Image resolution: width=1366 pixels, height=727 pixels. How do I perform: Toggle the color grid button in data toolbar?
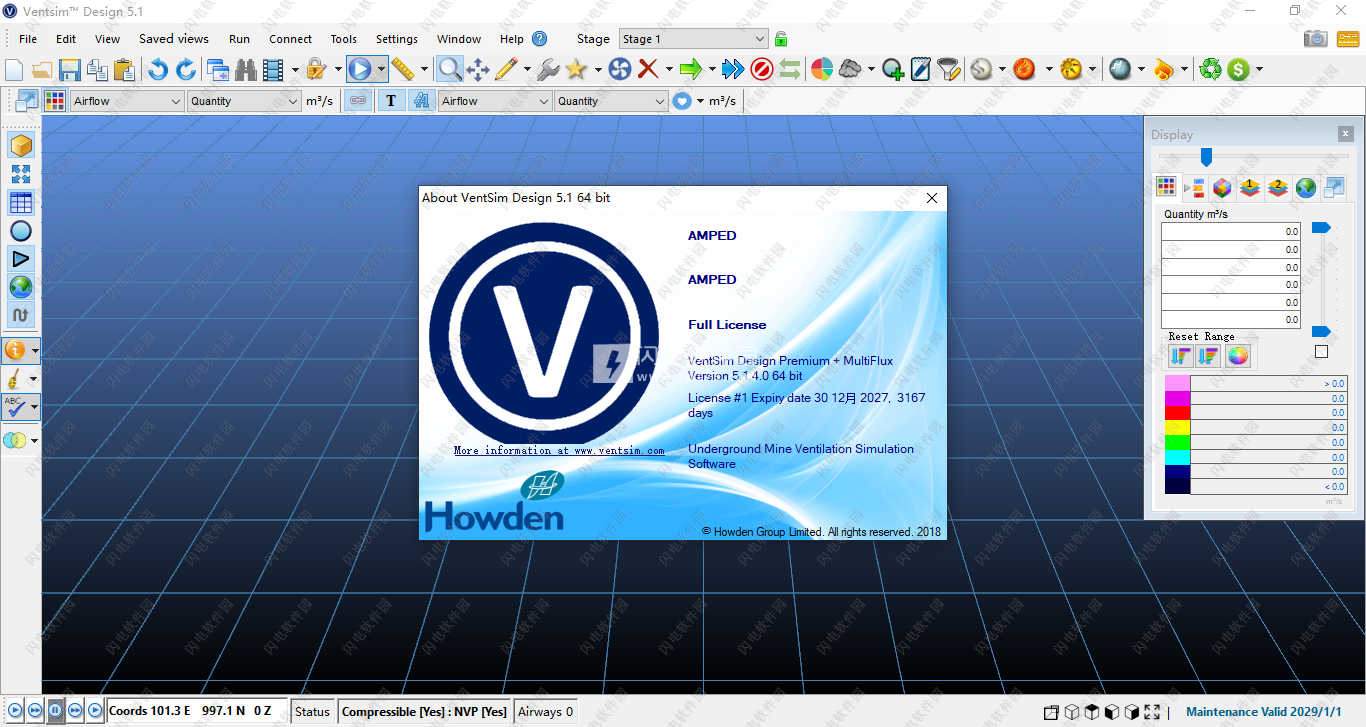click(x=55, y=101)
